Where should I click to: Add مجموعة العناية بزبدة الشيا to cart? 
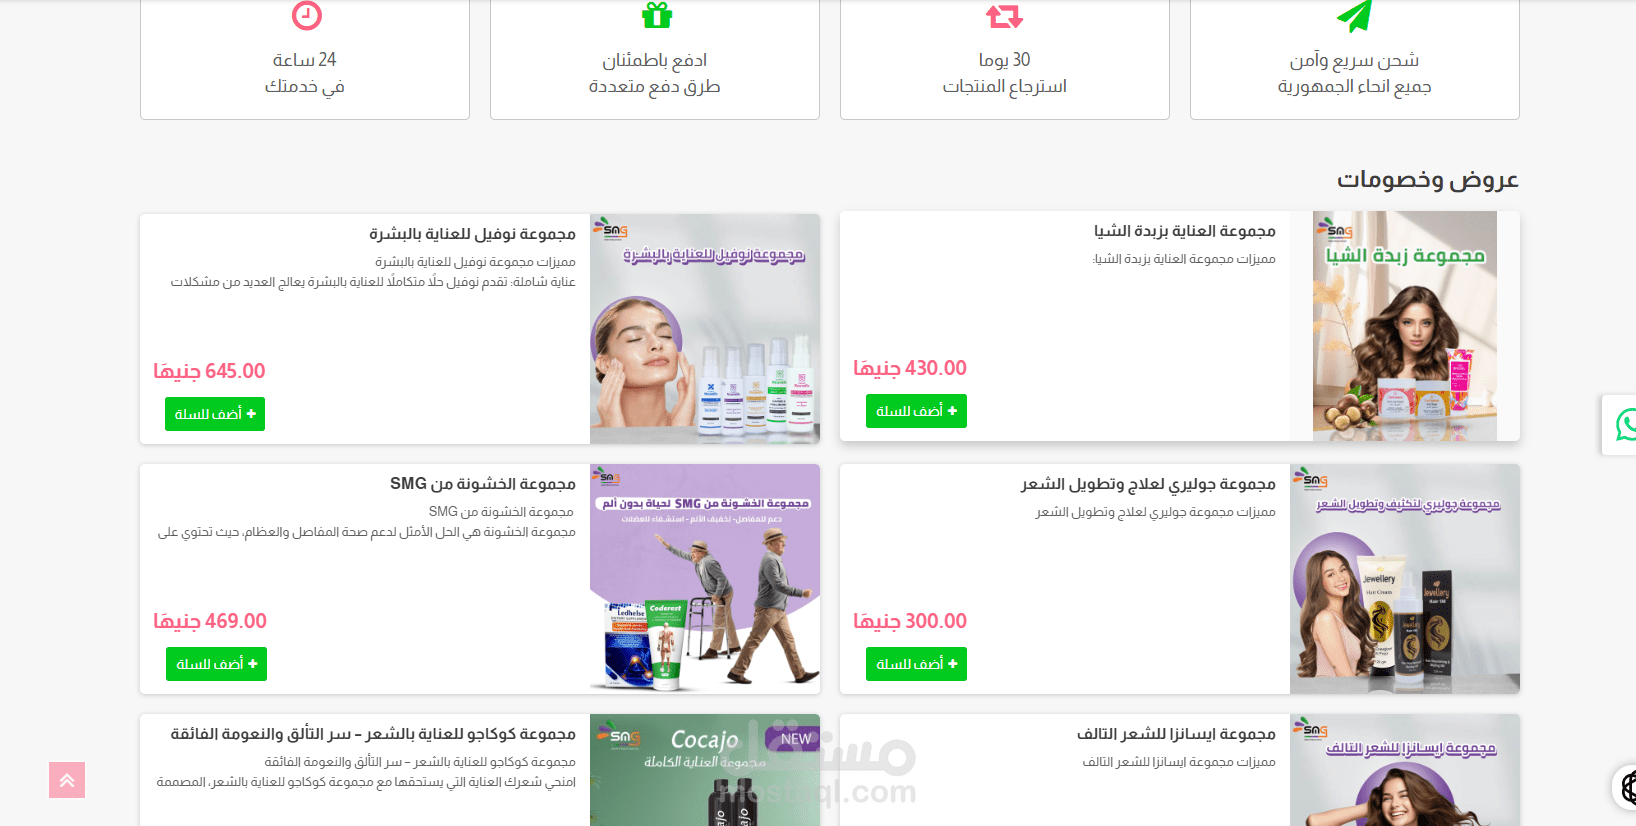pos(916,411)
